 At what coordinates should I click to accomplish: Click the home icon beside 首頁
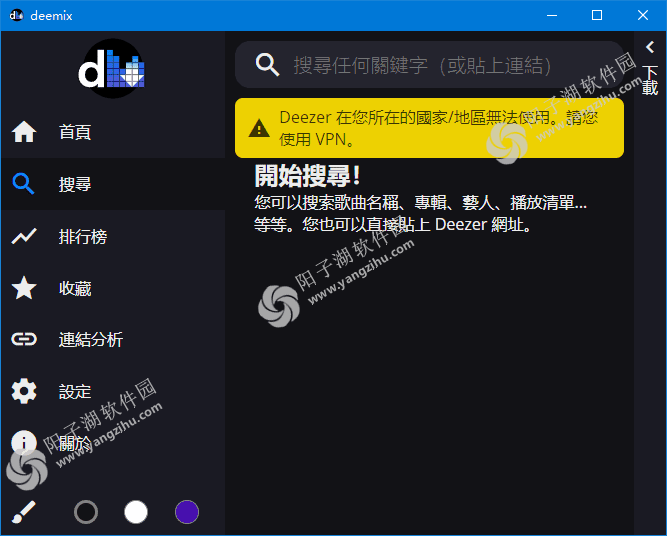24,132
